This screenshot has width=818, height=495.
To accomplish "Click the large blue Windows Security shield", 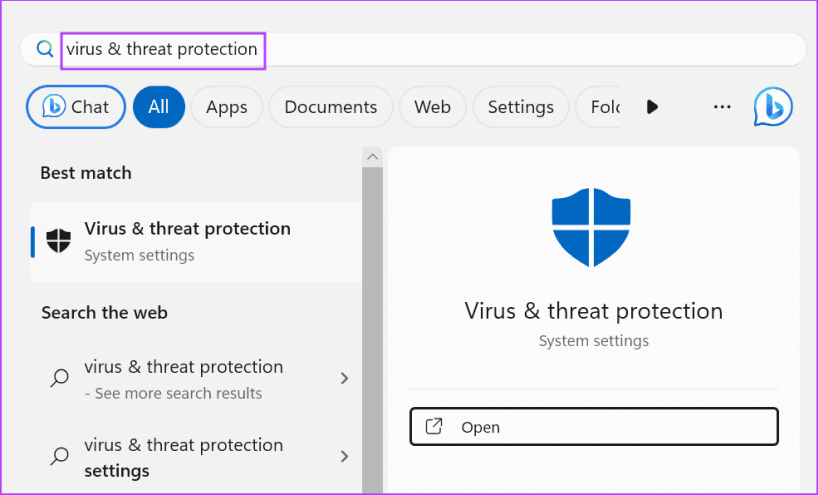I will [x=593, y=228].
